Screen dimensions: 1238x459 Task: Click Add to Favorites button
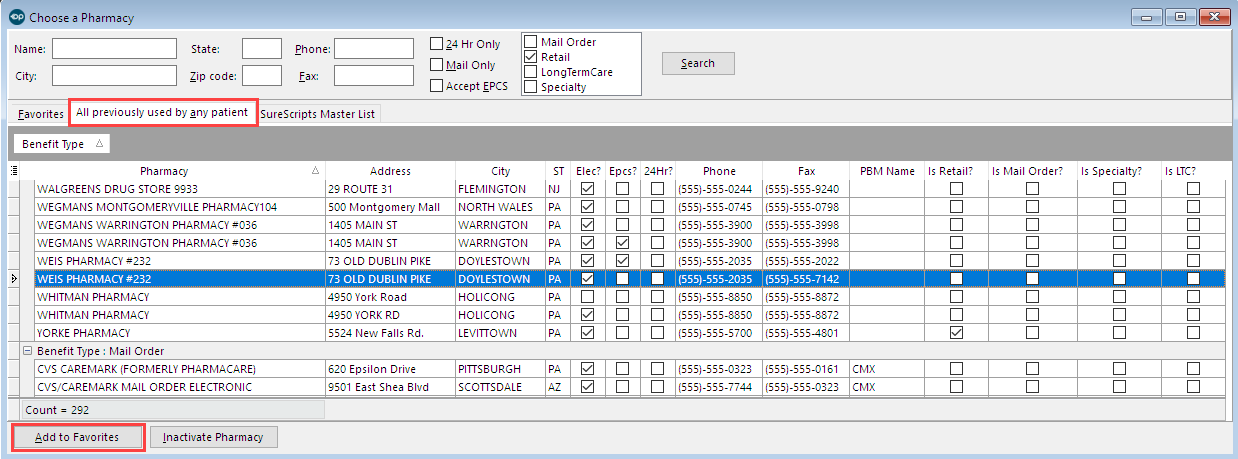tap(77, 437)
